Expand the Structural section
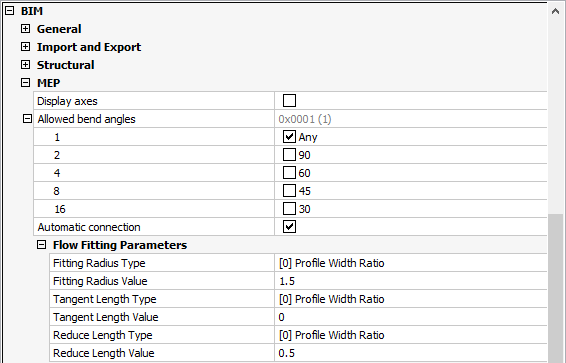 click(25, 65)
